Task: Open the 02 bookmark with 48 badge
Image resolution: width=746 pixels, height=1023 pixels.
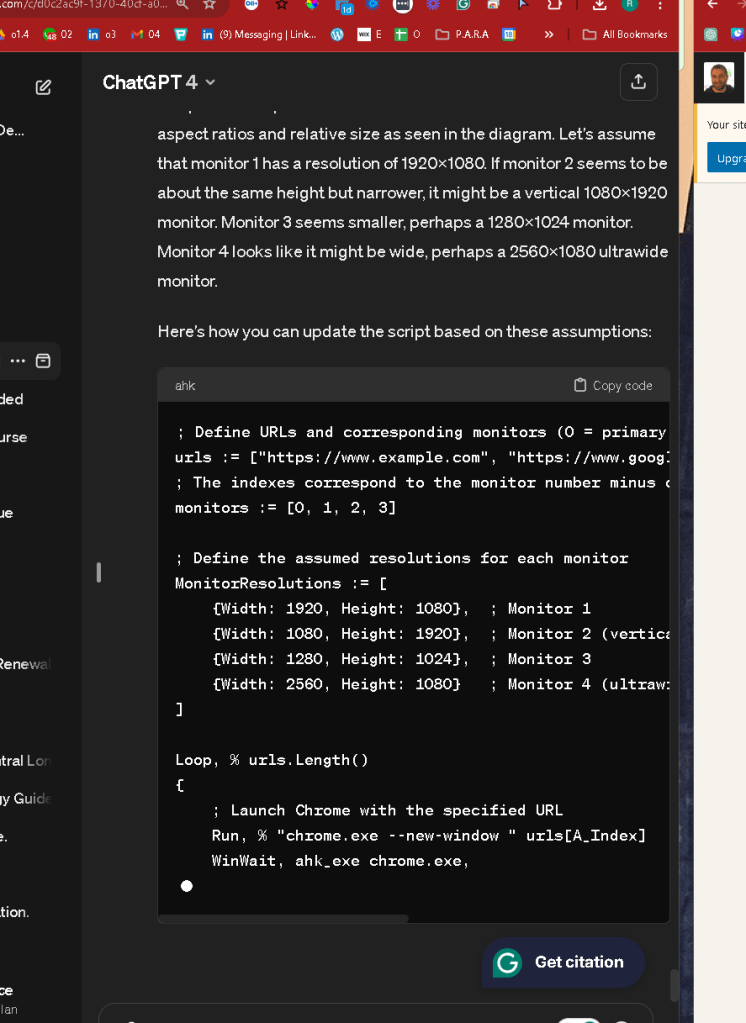Action: [58, 34]
